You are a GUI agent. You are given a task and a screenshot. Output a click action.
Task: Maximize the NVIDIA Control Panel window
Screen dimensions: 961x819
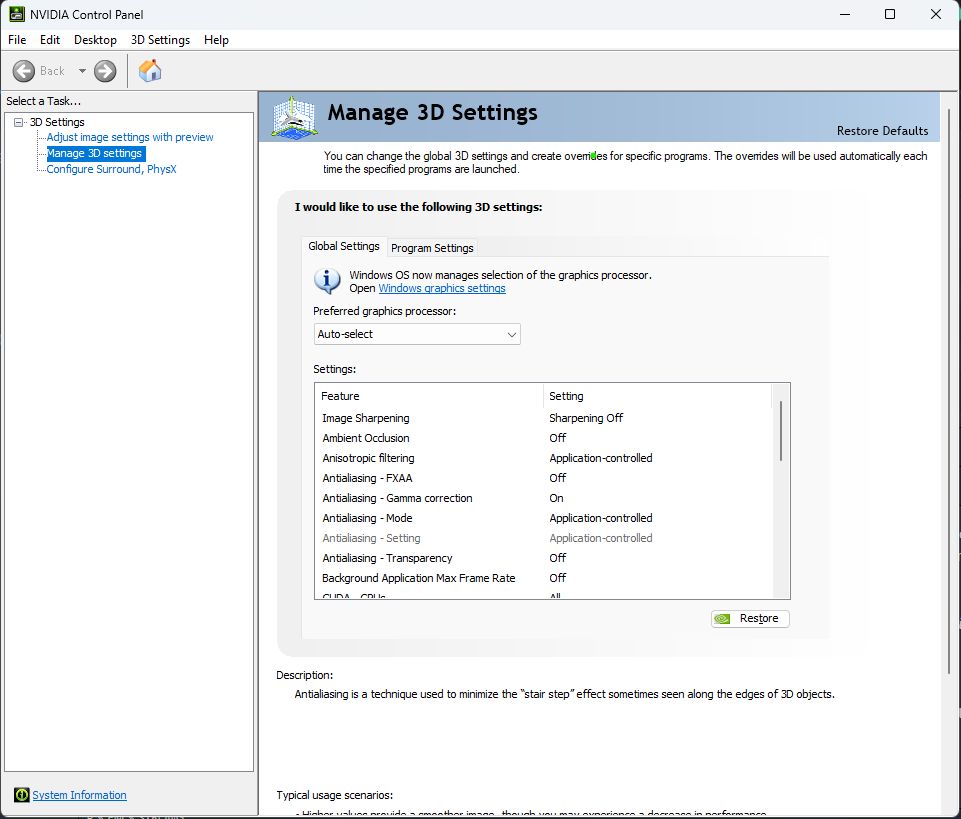tap(890, 14)
